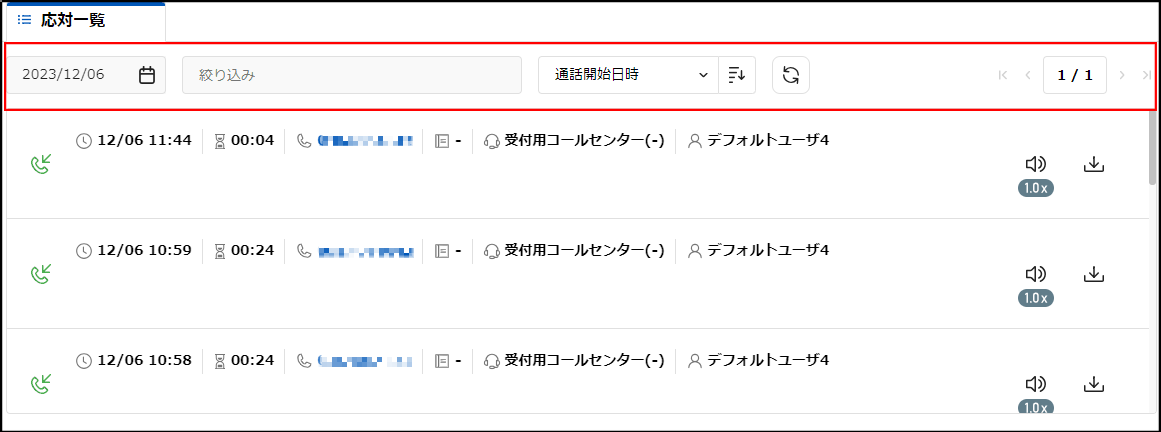The image size is (1161, 432).
Task: Download recording of the 10:59 call
Action: pyautogui.click(x=1094, y=274)
